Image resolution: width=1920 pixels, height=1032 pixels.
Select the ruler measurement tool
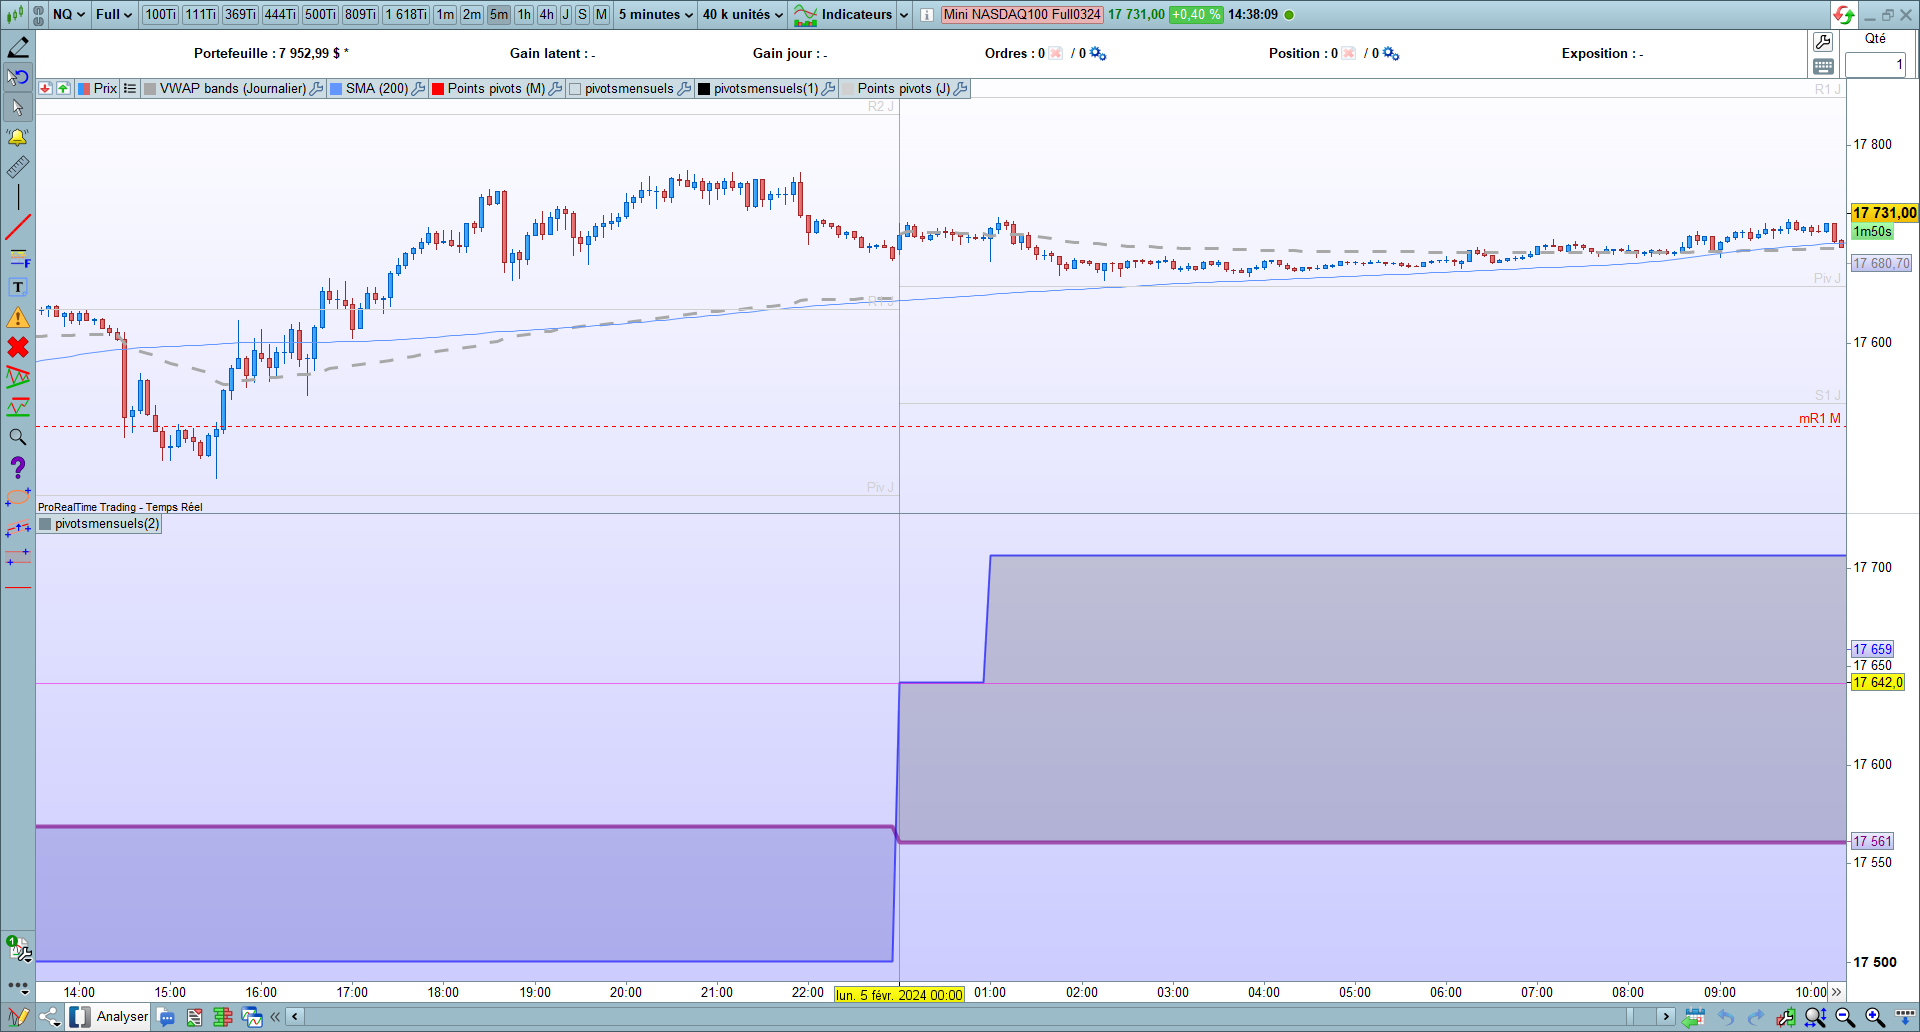[x=18, y=167]
